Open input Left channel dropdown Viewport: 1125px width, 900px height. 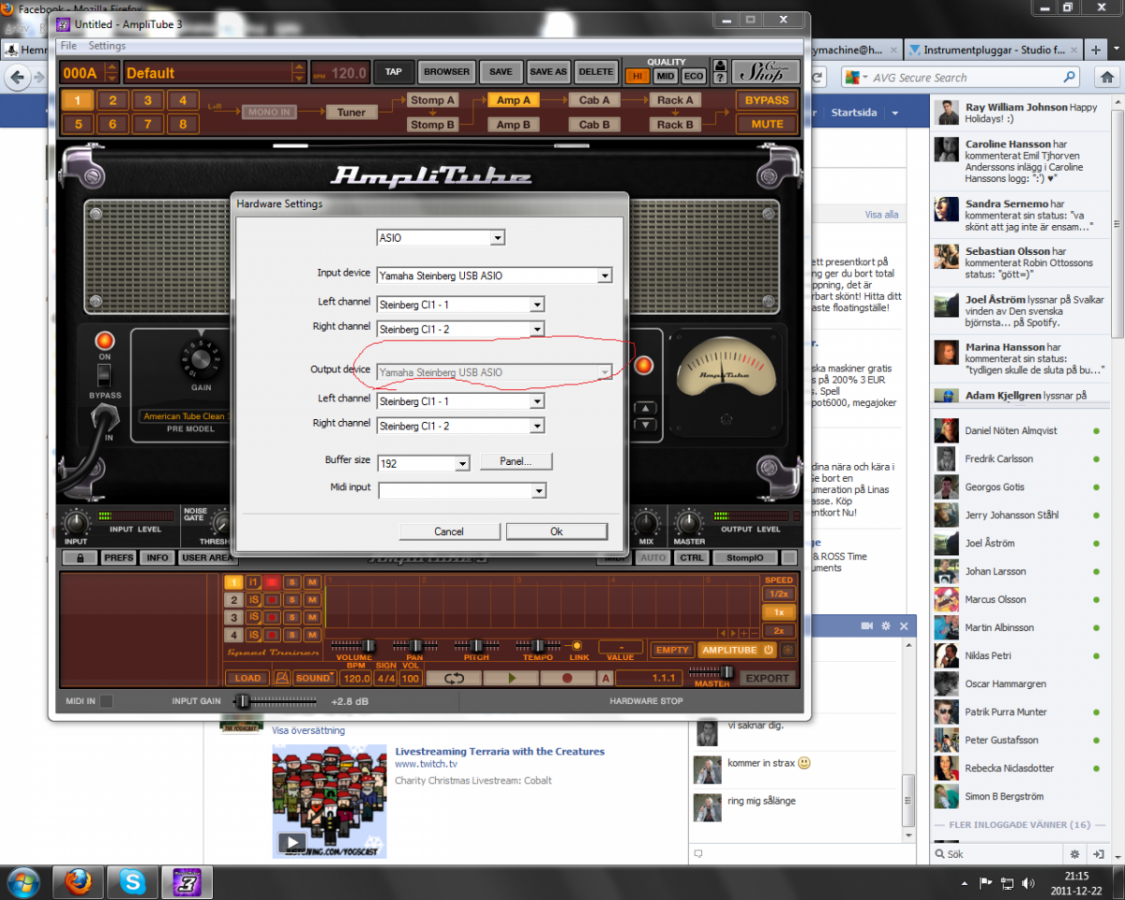click(537, 305)
